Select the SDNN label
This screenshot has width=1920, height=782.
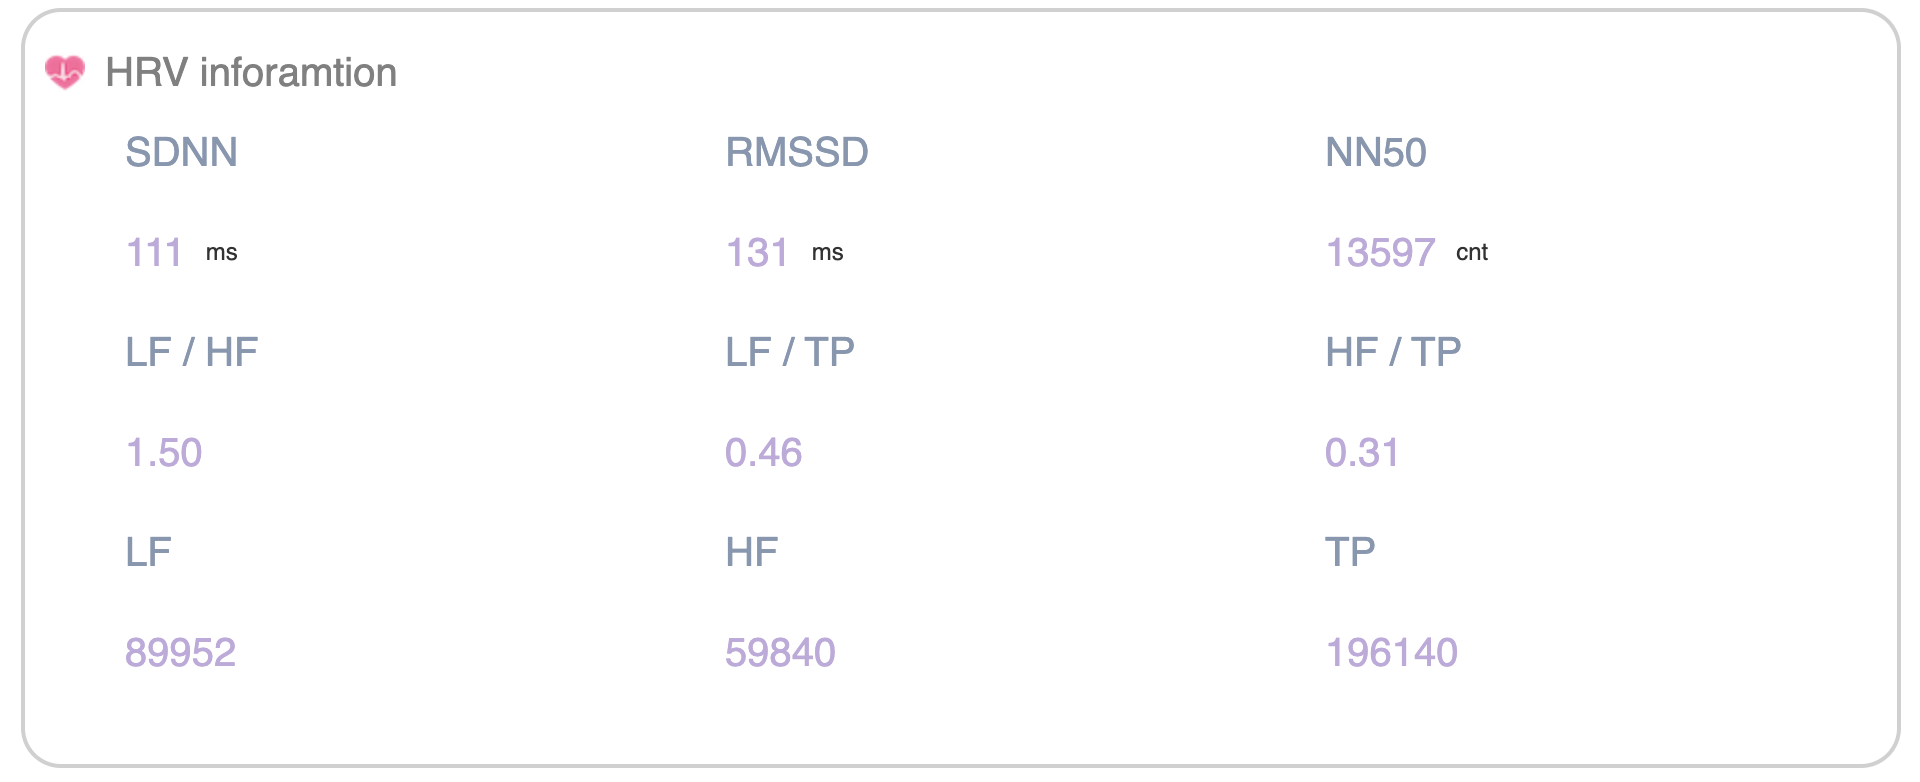181,152
